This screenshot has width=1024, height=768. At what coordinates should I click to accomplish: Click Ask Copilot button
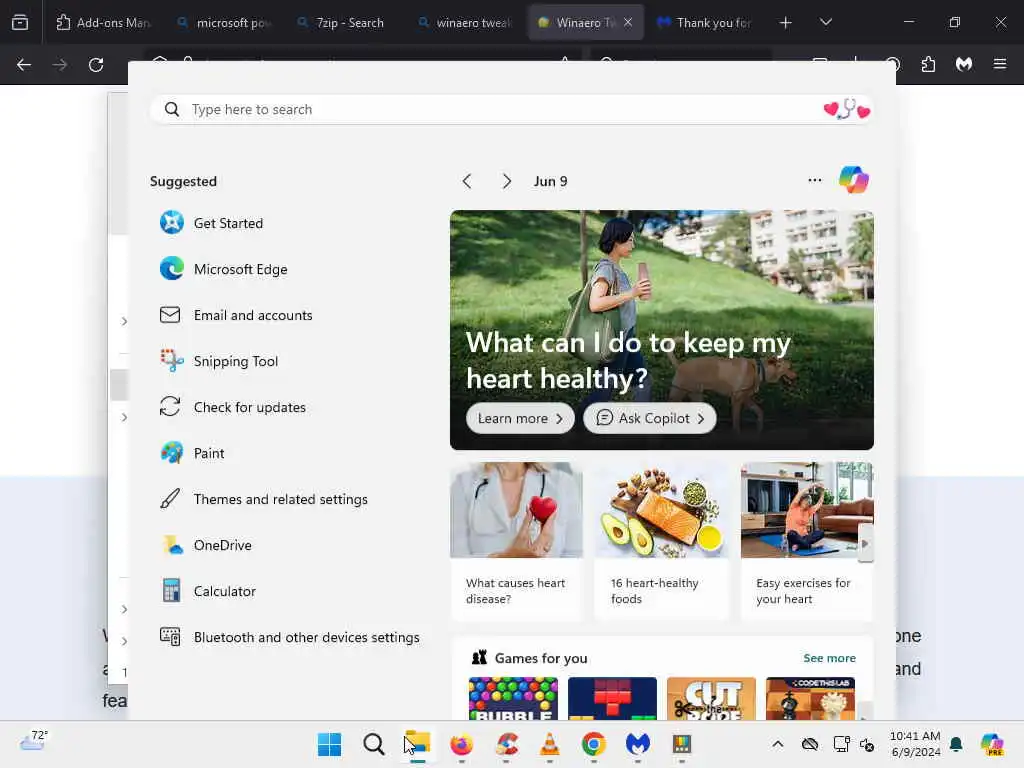pos(649,418)
